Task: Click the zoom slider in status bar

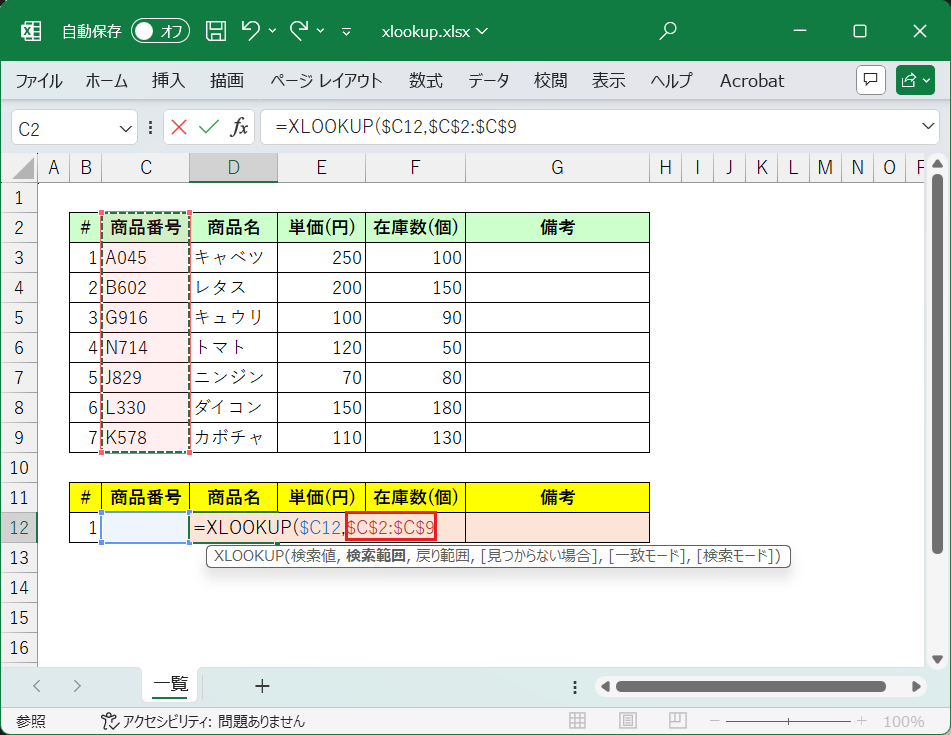Action: pos(789,721)
